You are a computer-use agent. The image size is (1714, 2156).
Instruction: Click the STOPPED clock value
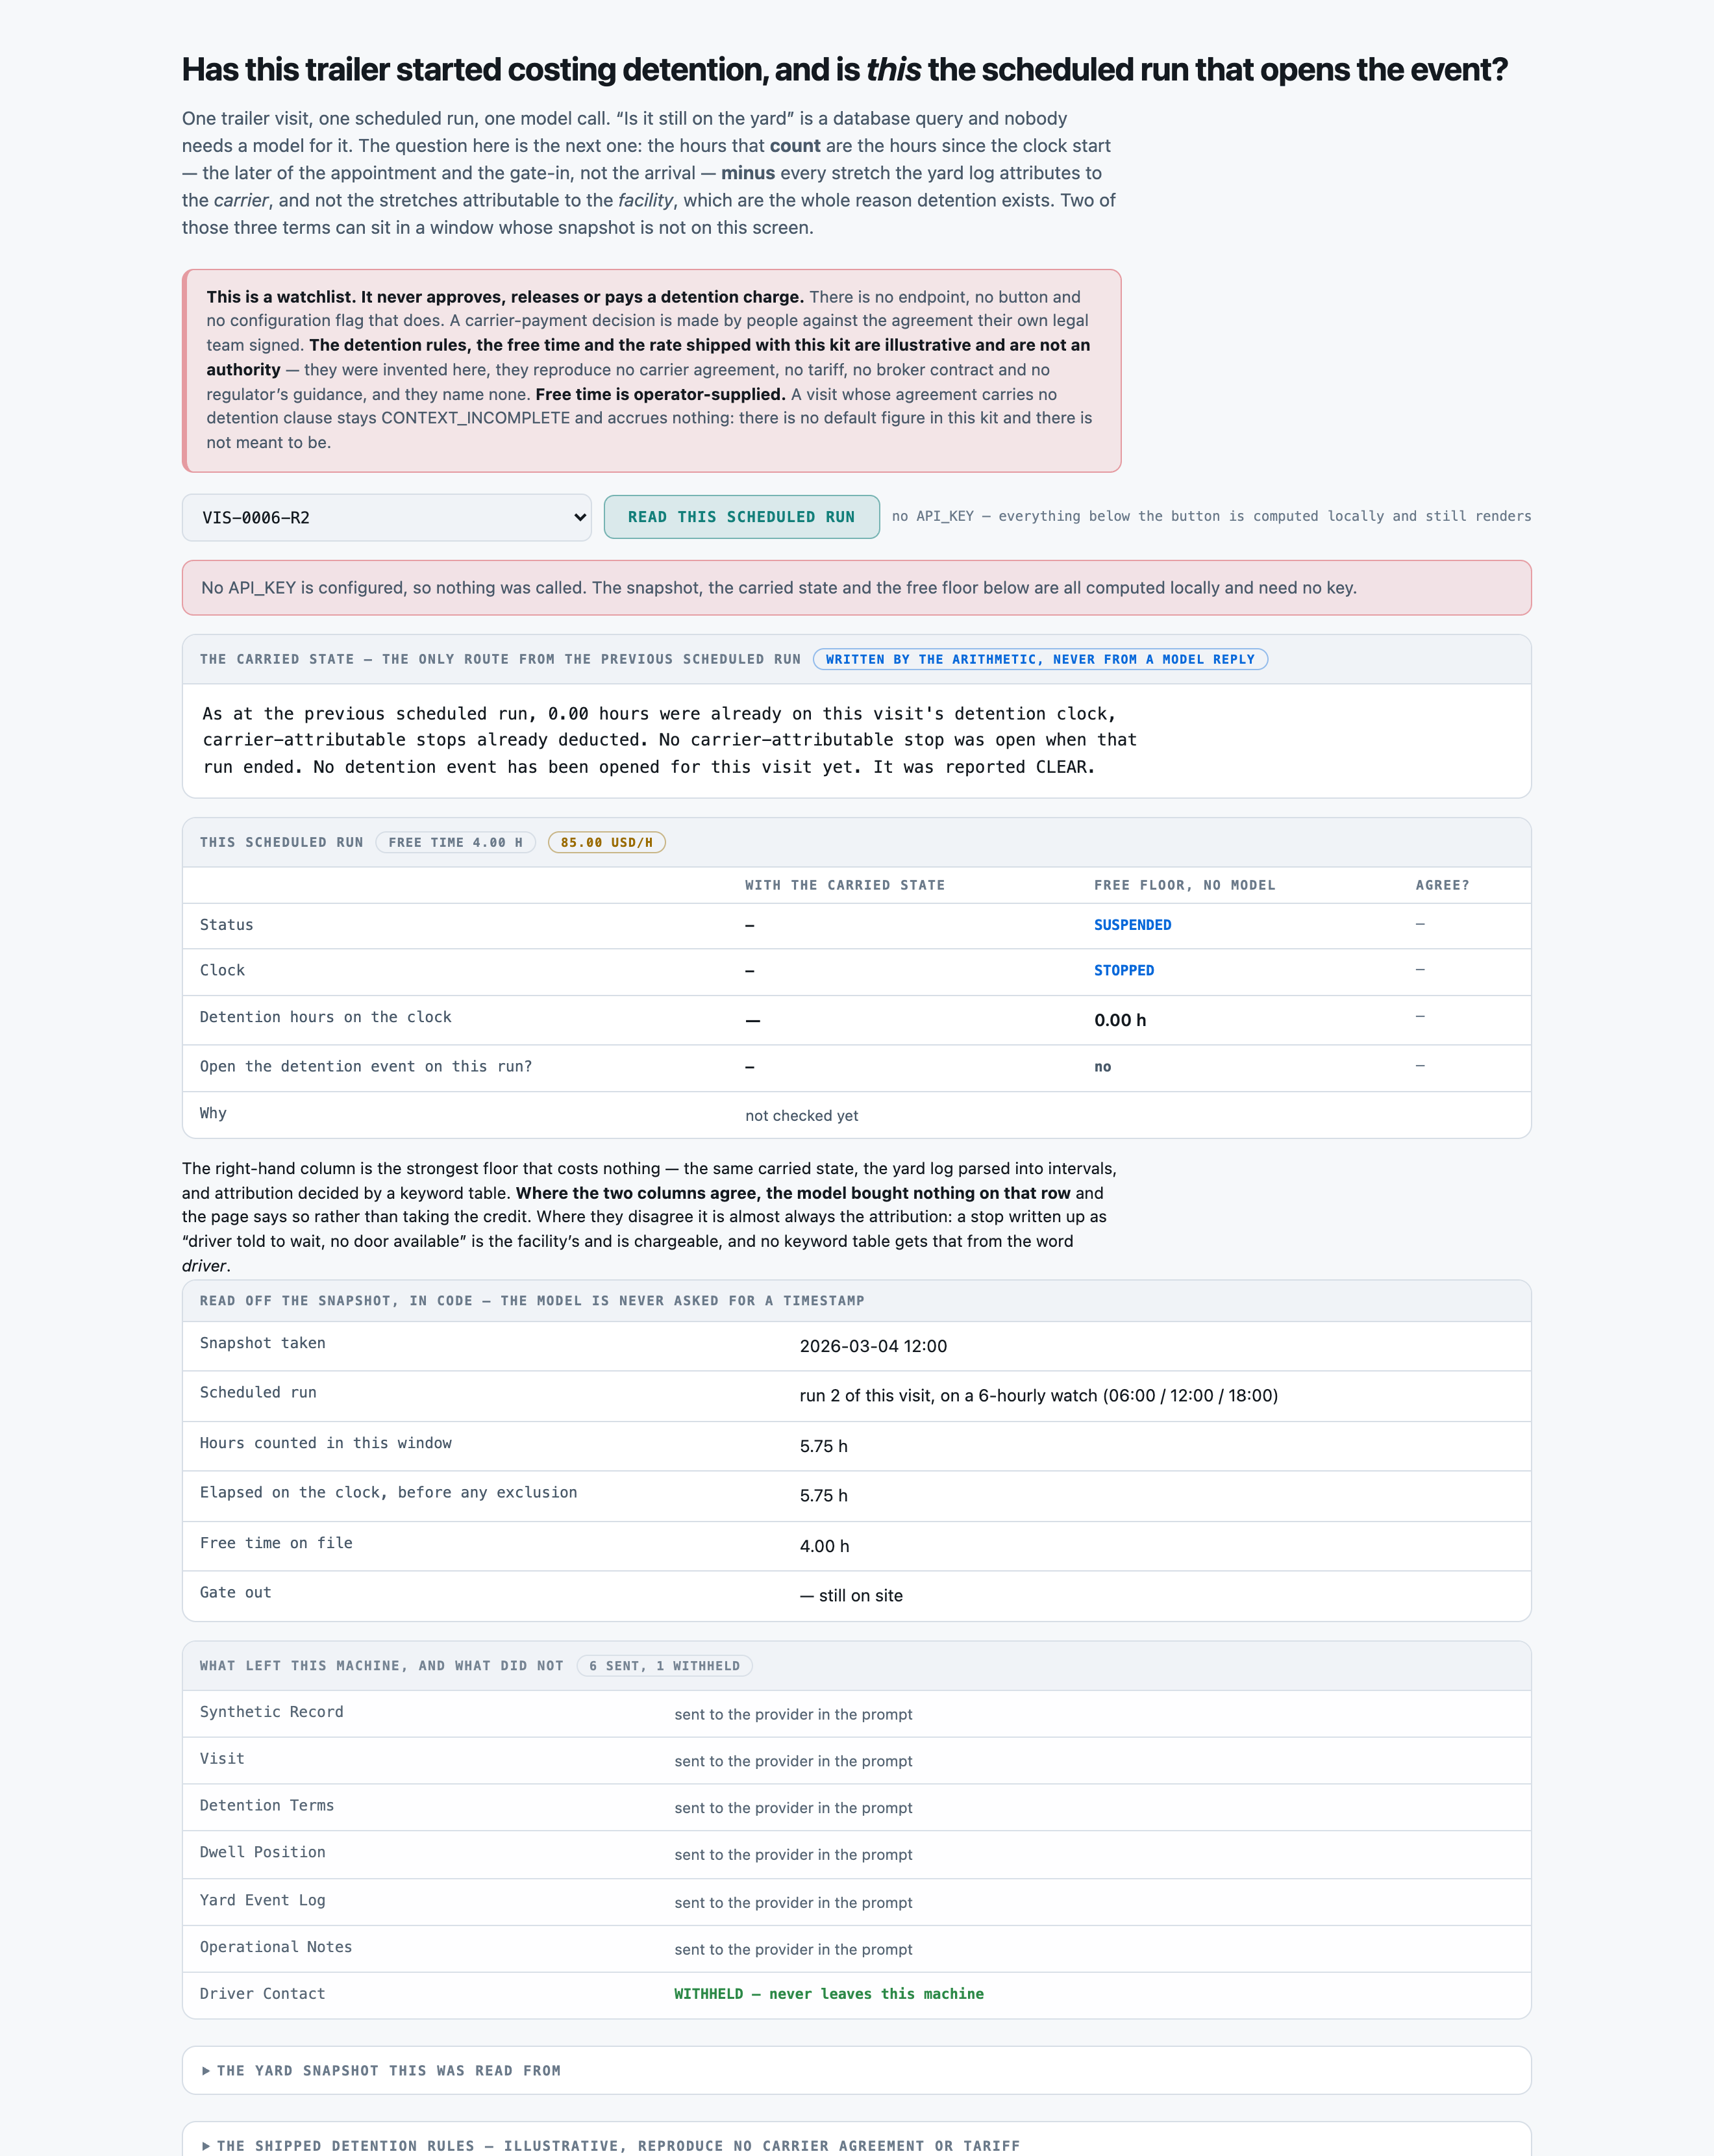(1124, 970)
